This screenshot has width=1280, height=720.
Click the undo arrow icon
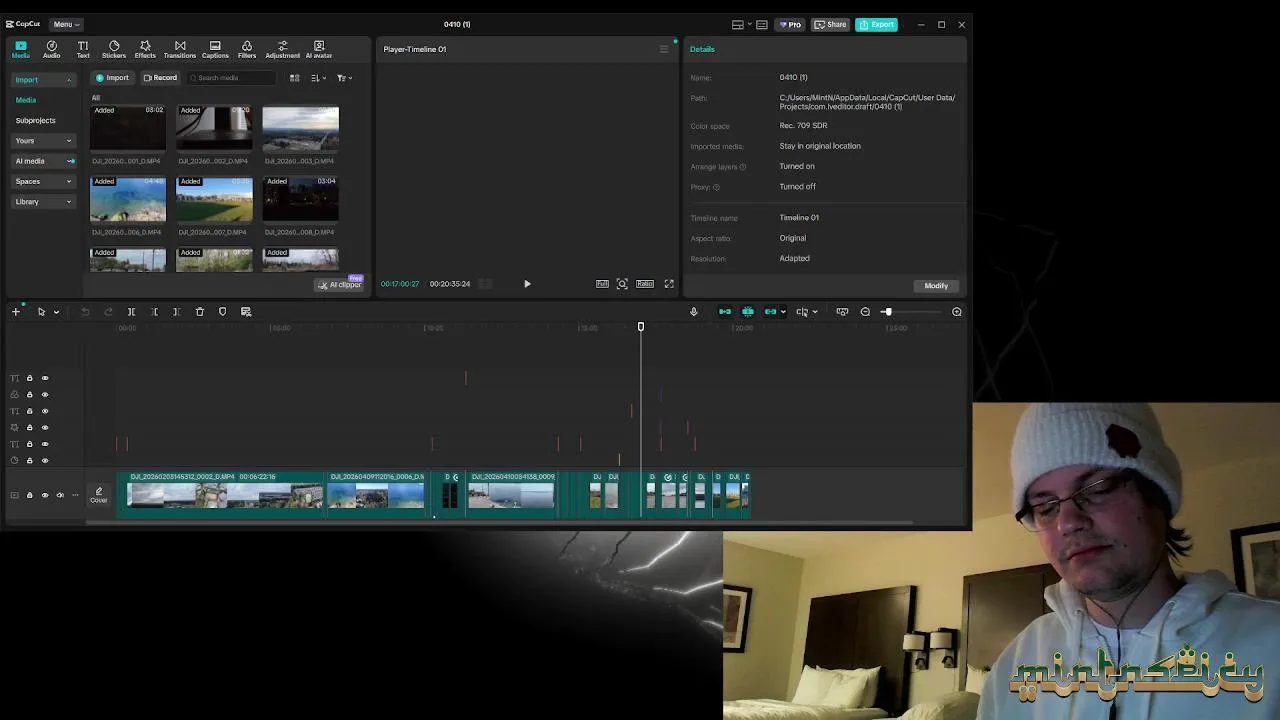(x=85, y=312)
